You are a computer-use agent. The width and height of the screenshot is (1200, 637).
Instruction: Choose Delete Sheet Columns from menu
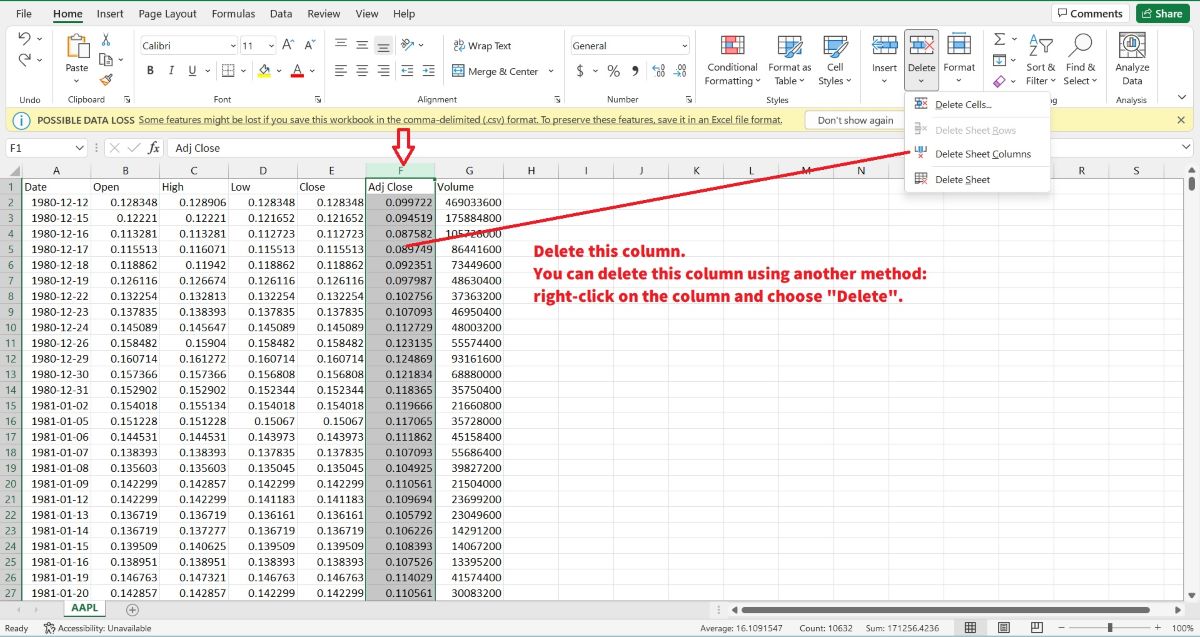coord(982,154)
